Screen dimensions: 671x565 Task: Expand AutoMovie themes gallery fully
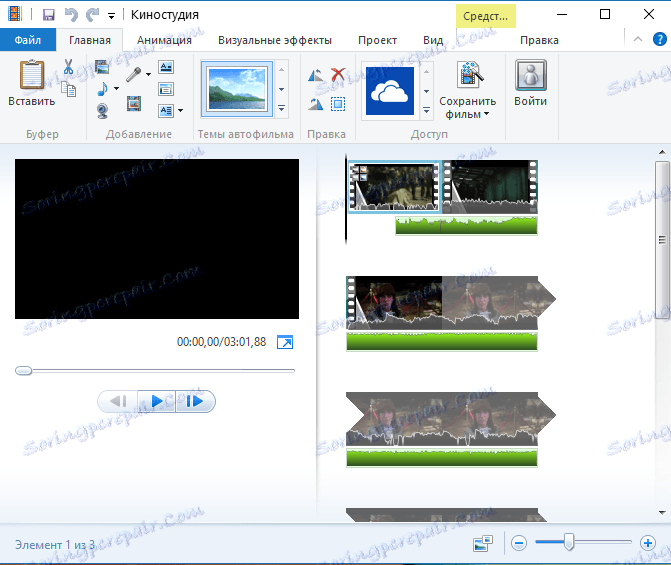pyautogui.click(x=282, y=108)
